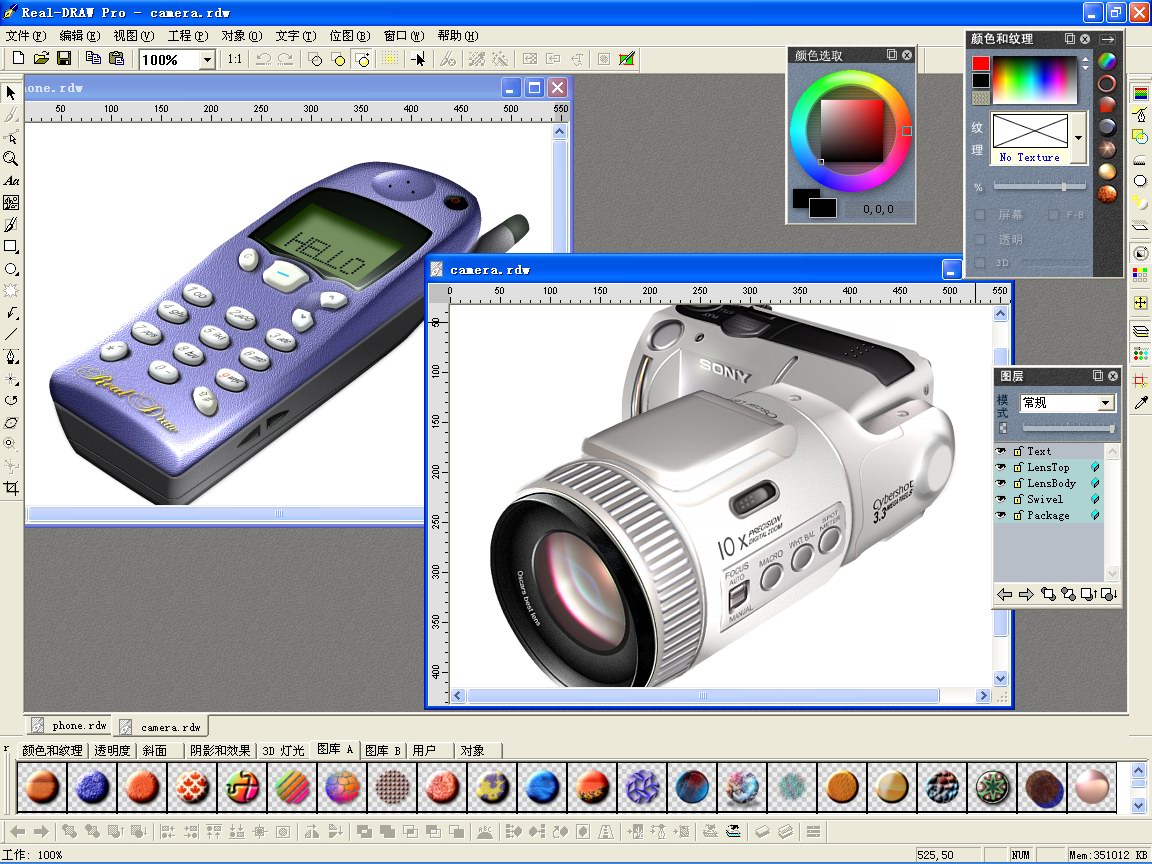Viewport: 1152px width, 864px height.
Task: Open the 常规 blend mode dropdown
Action: (1105, 403)
